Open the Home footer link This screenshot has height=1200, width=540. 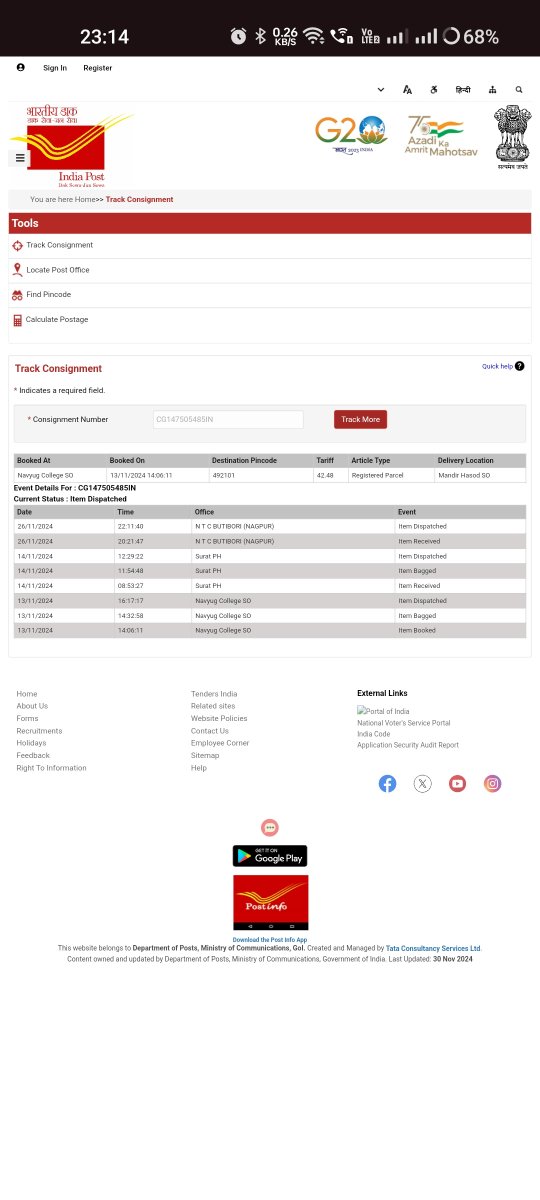coord(27,694)
